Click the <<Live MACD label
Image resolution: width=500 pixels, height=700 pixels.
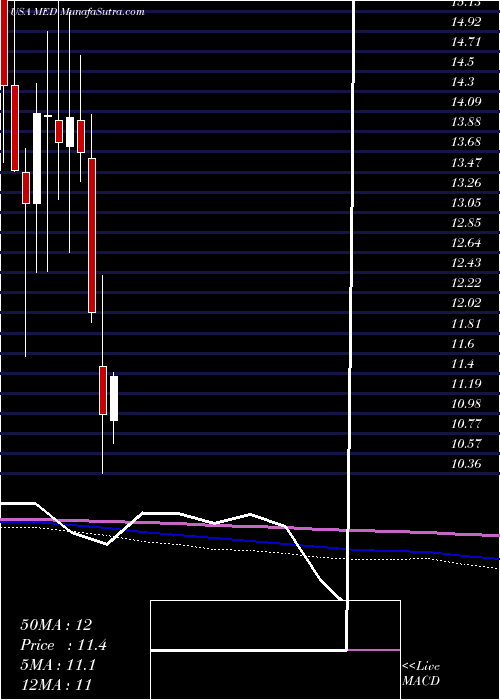421,674
